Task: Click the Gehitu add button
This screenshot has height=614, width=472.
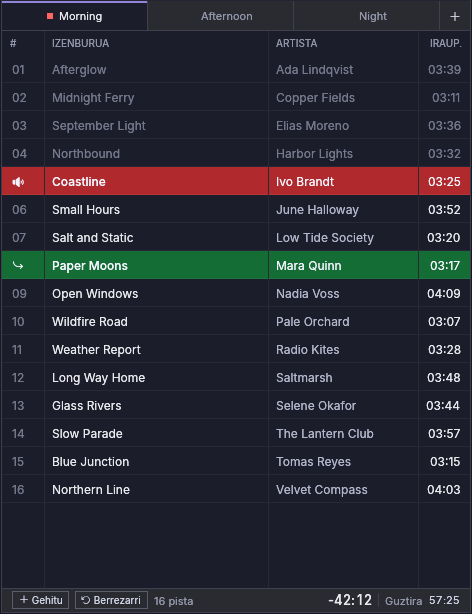Action: [41, 600]
